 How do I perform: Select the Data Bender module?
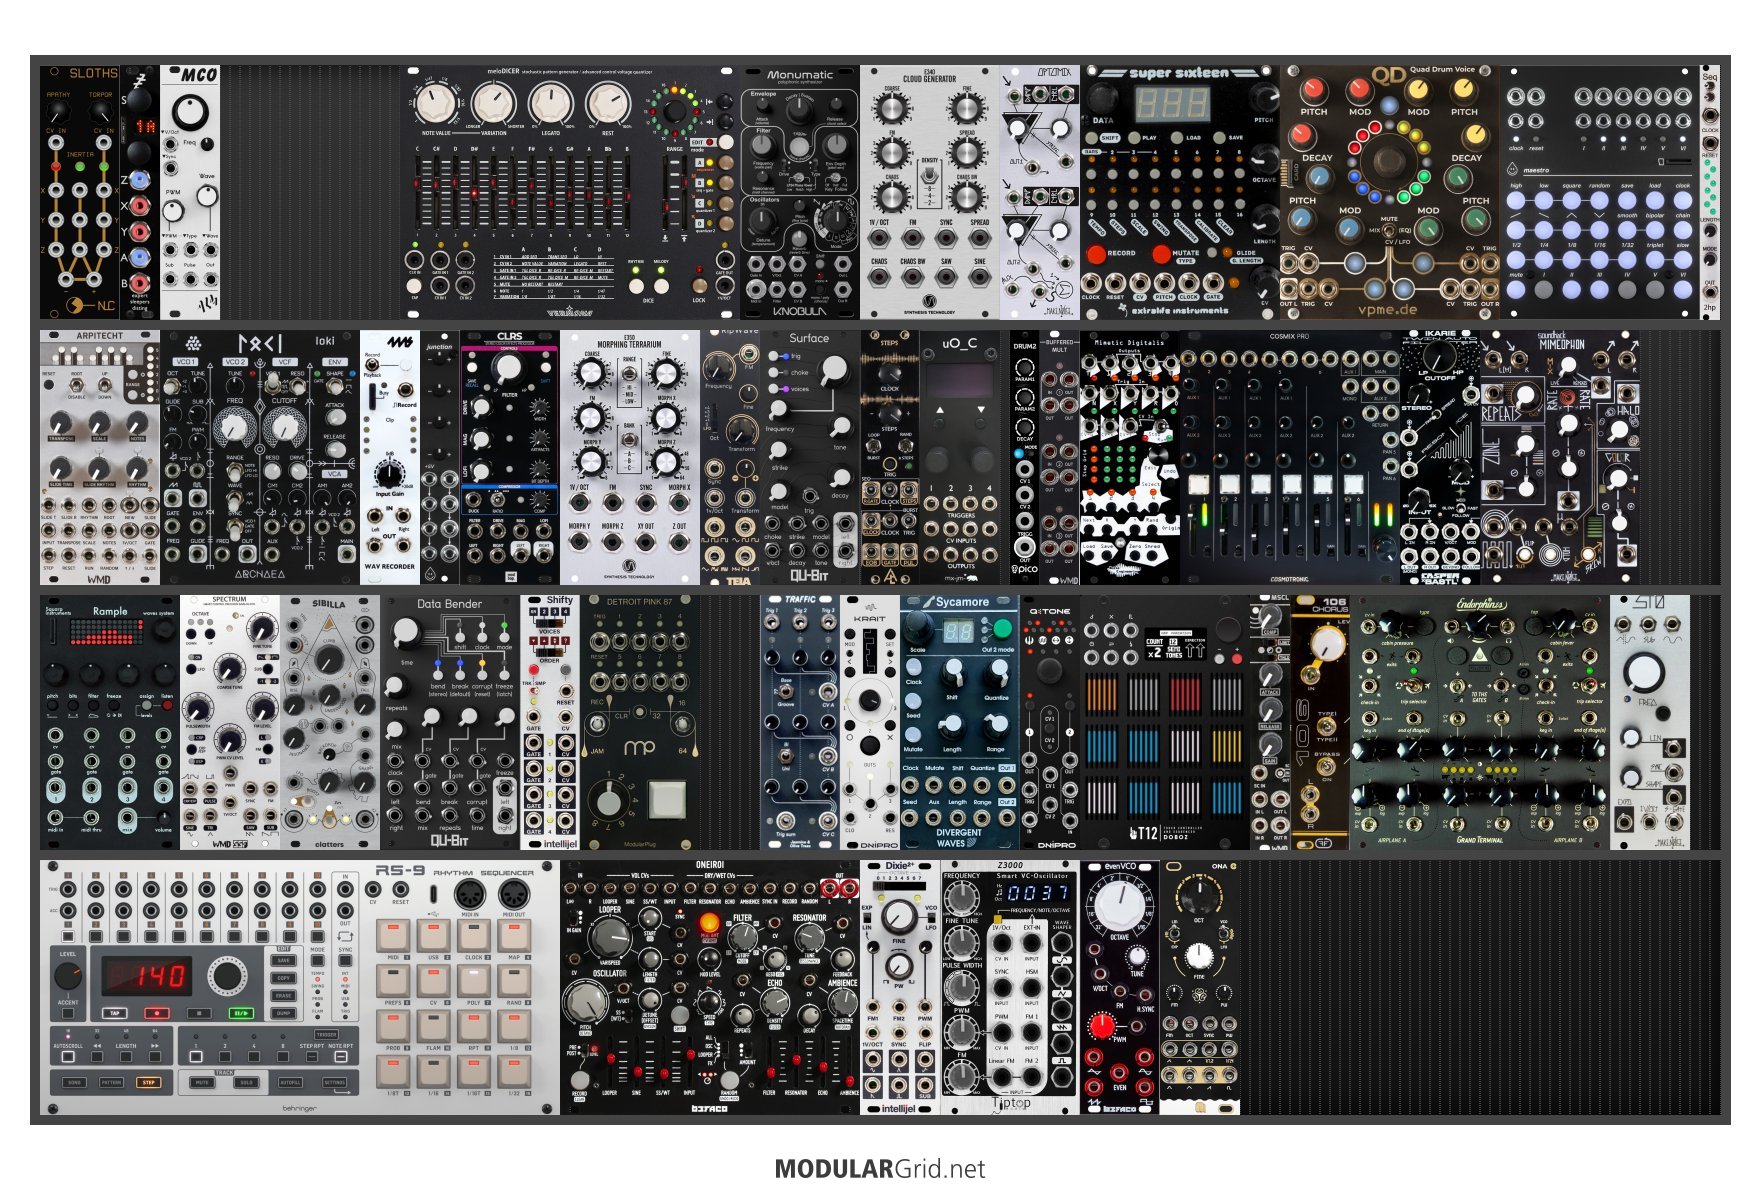[x=450, y=723]
